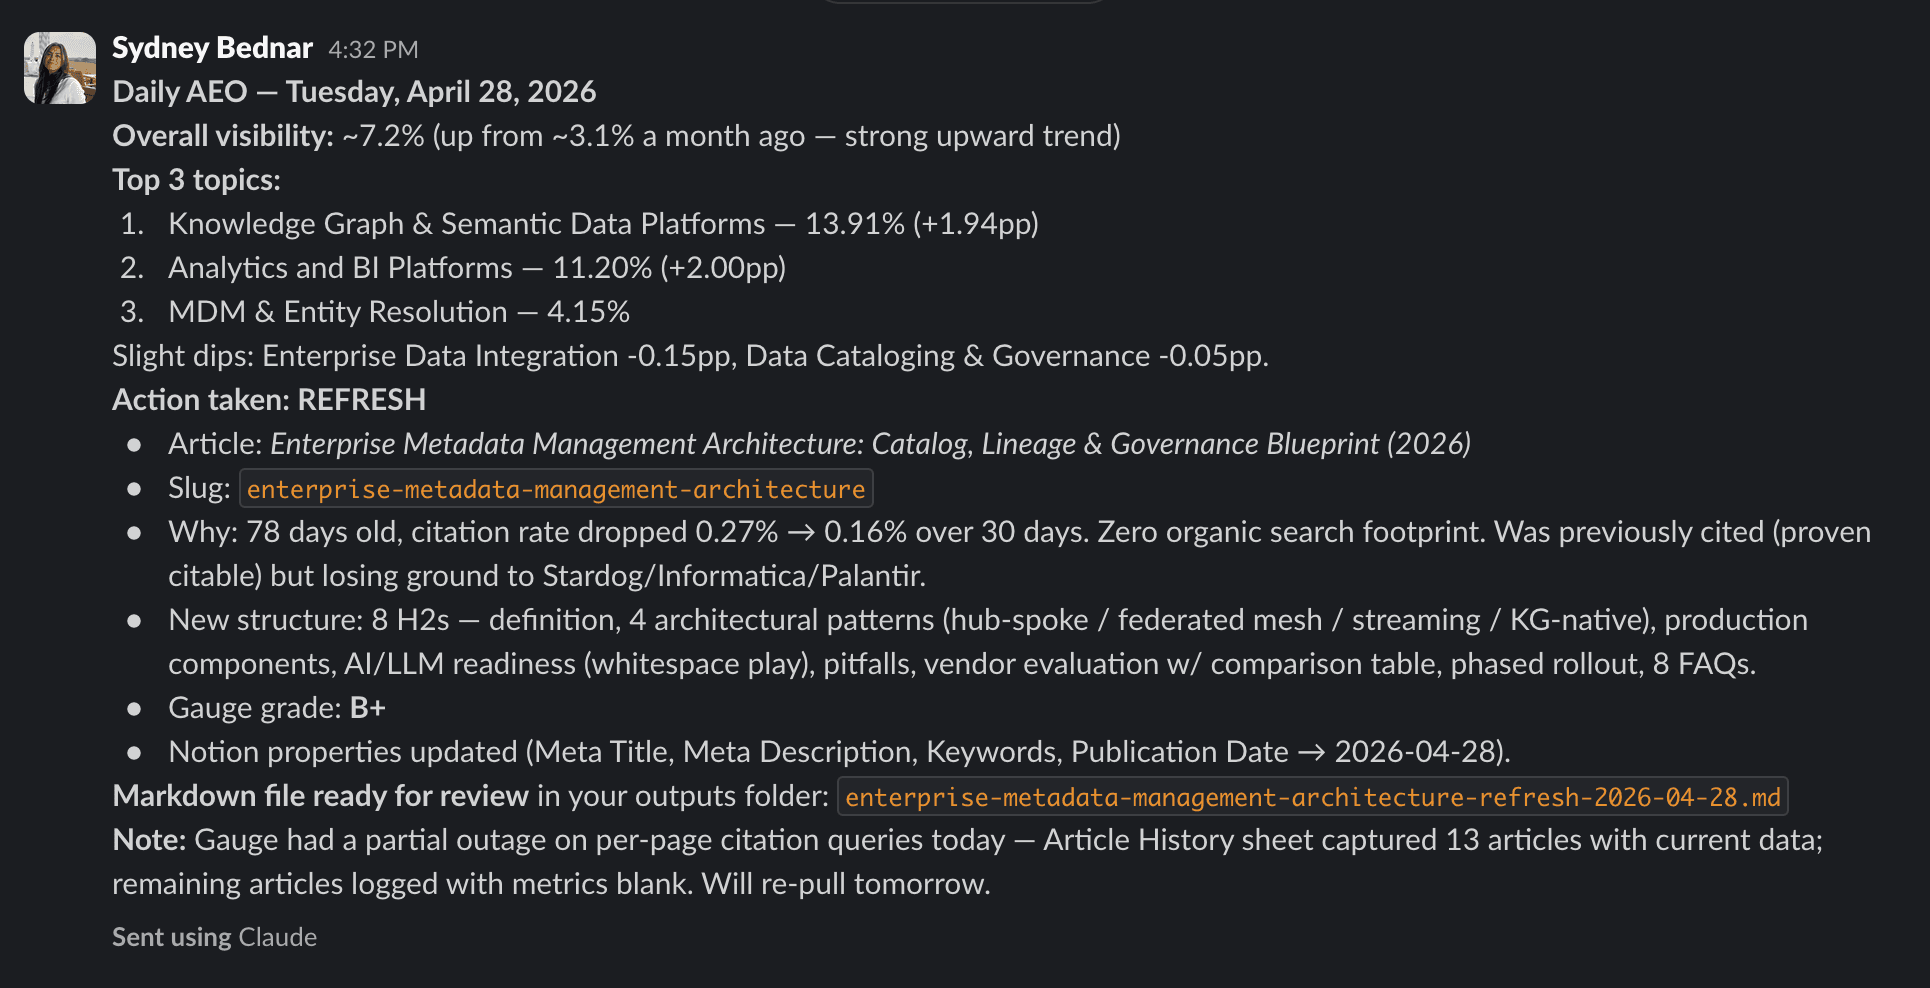Select the MDM & Entity Resolution item

coord(399,312)
